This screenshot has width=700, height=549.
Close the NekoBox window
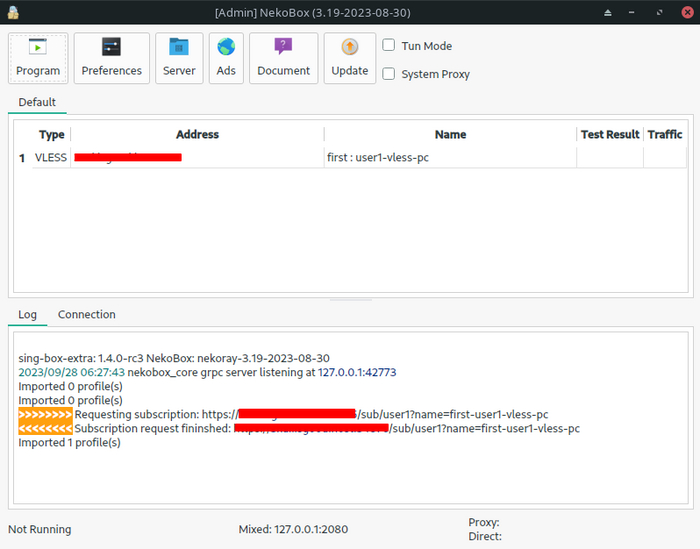click(688, 12)
